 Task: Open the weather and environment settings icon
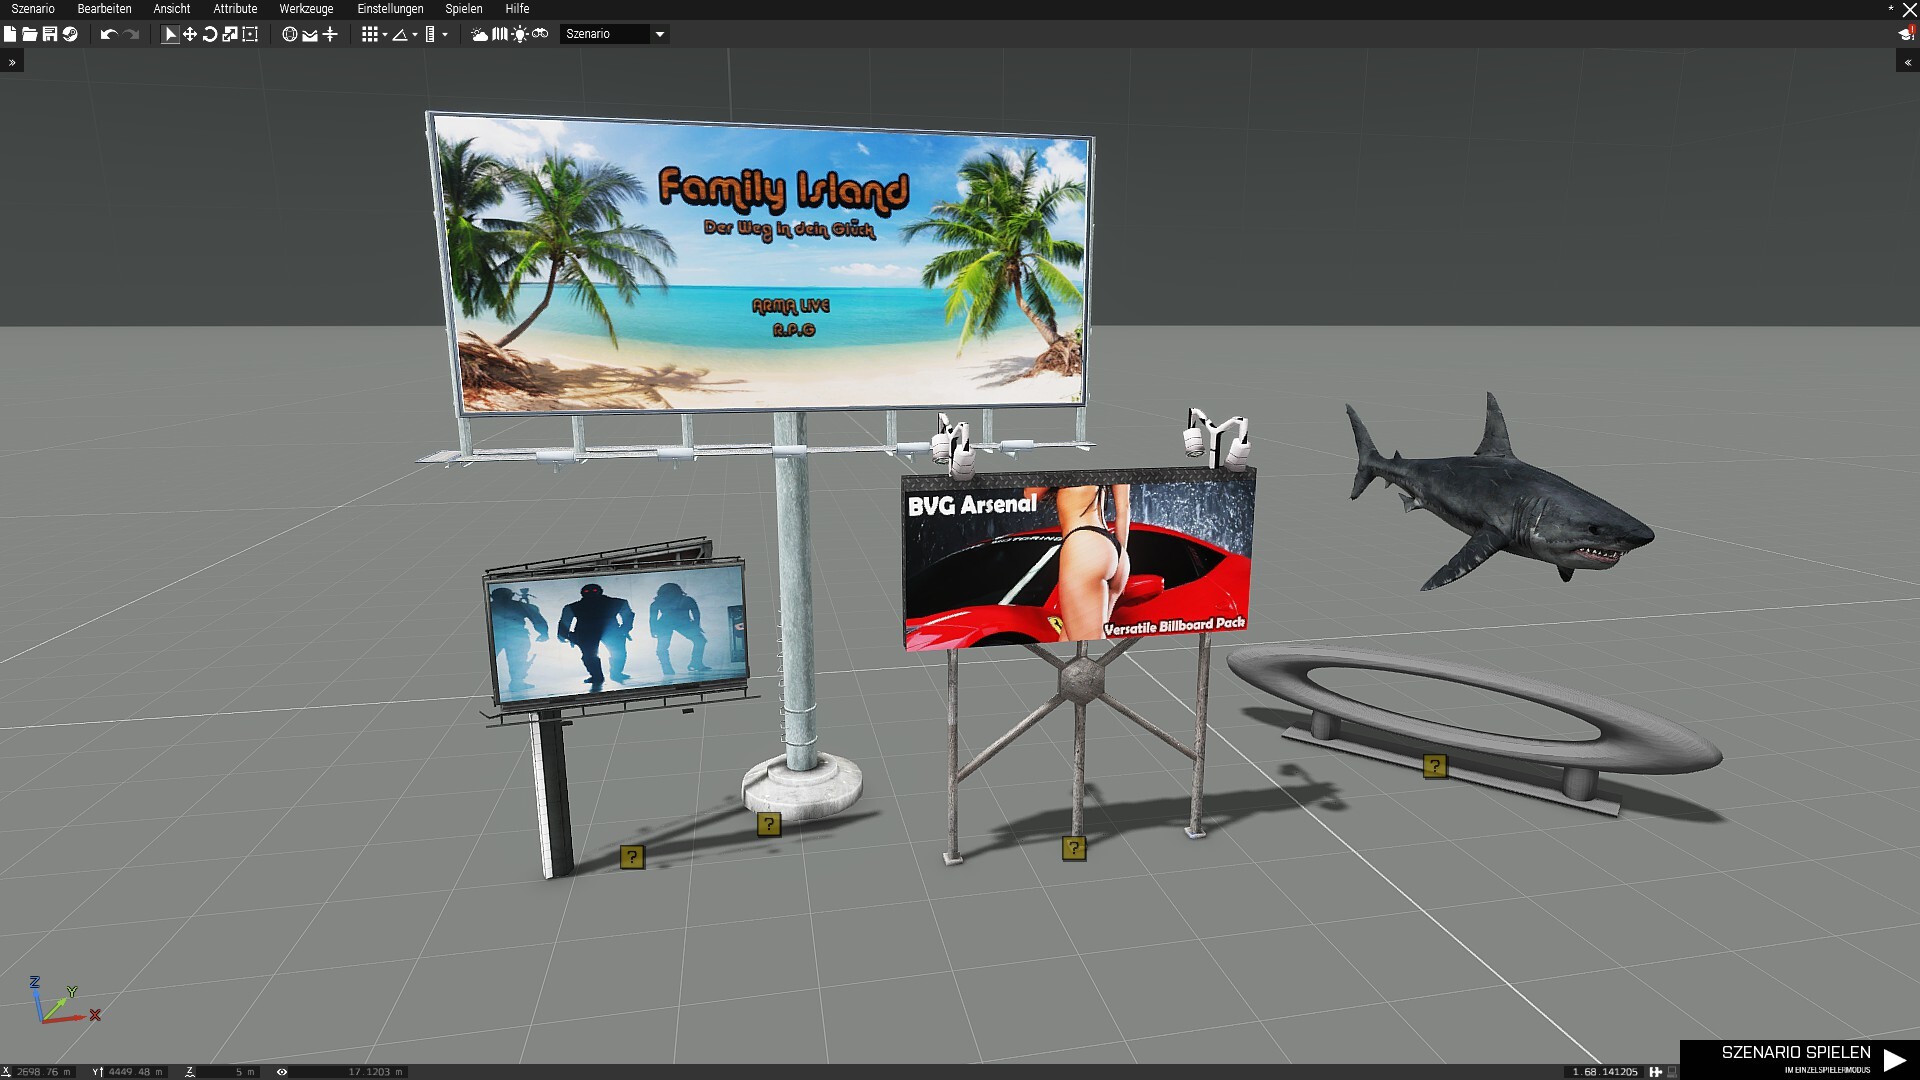[x=480, y=34]
